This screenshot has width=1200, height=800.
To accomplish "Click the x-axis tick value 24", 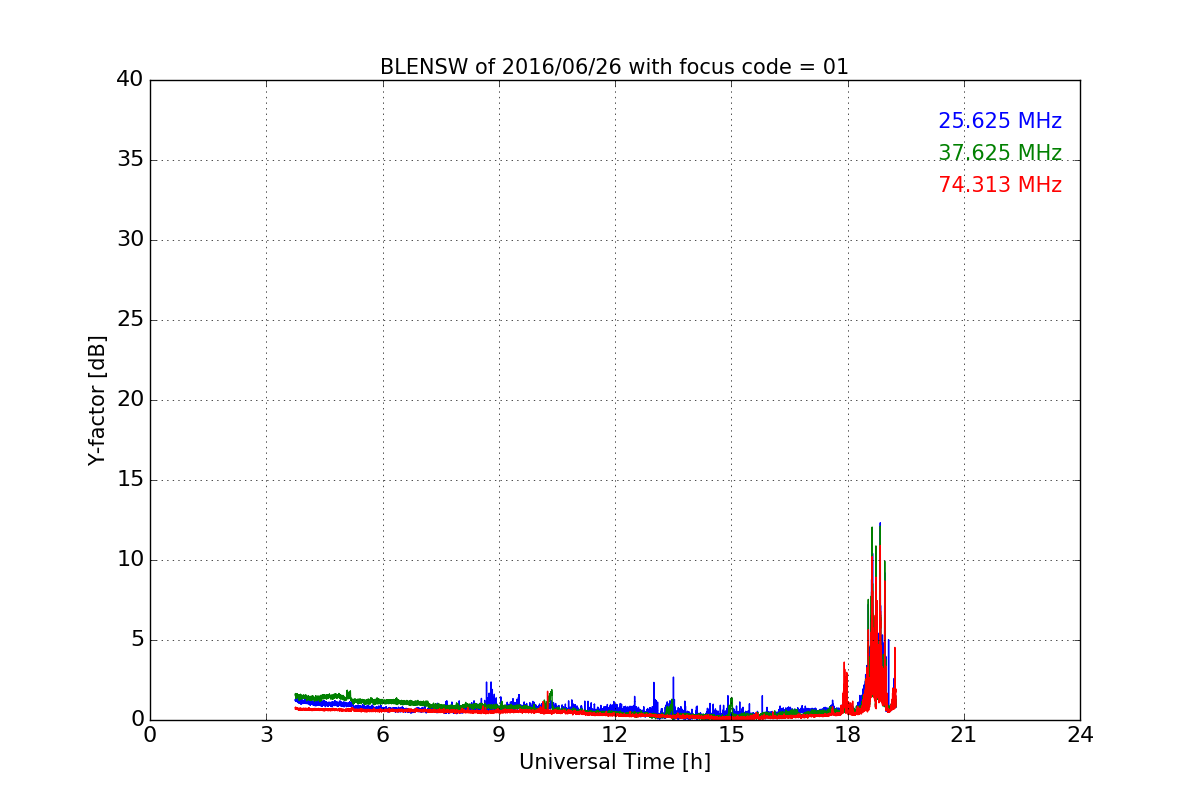I will pyautogui.click(x=1080, y=735).
